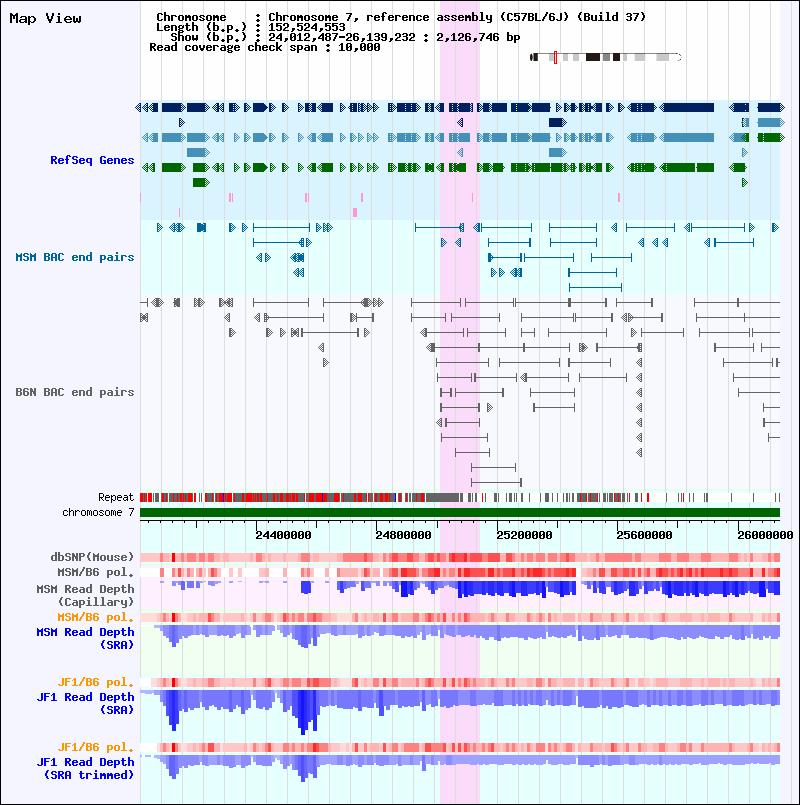Click the Repeat track's red and gray bar
The height and width of the screenshot is (805, 800).
(460, 497)
